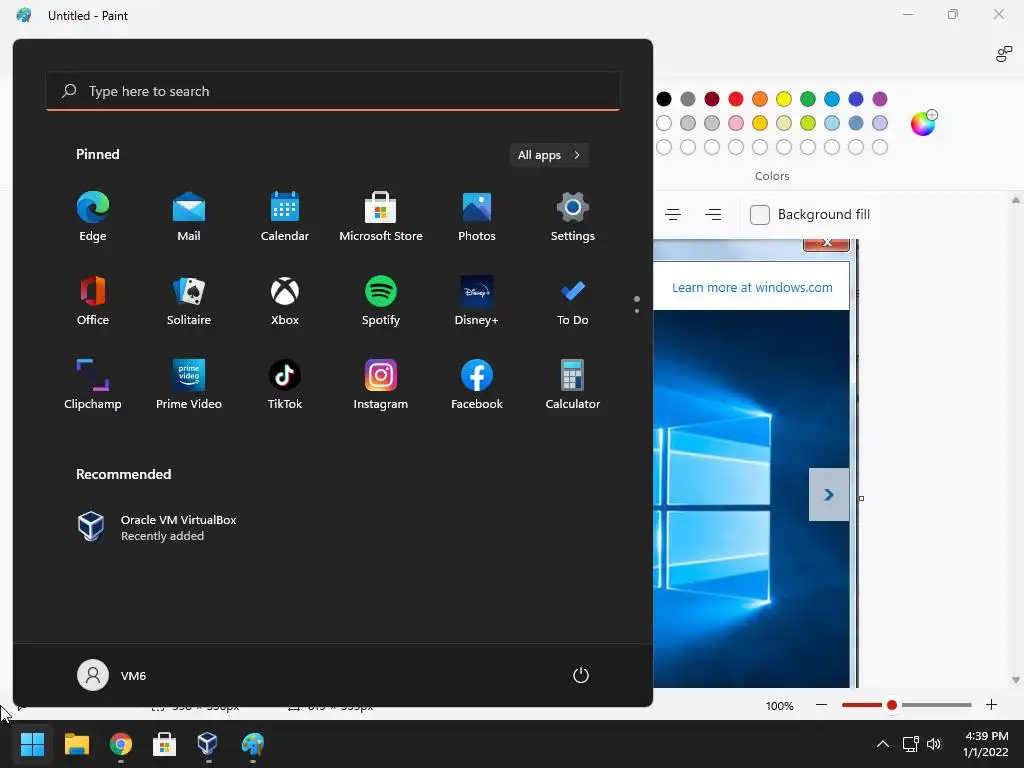Launch Calendar from pinned apps

point(285,217)
